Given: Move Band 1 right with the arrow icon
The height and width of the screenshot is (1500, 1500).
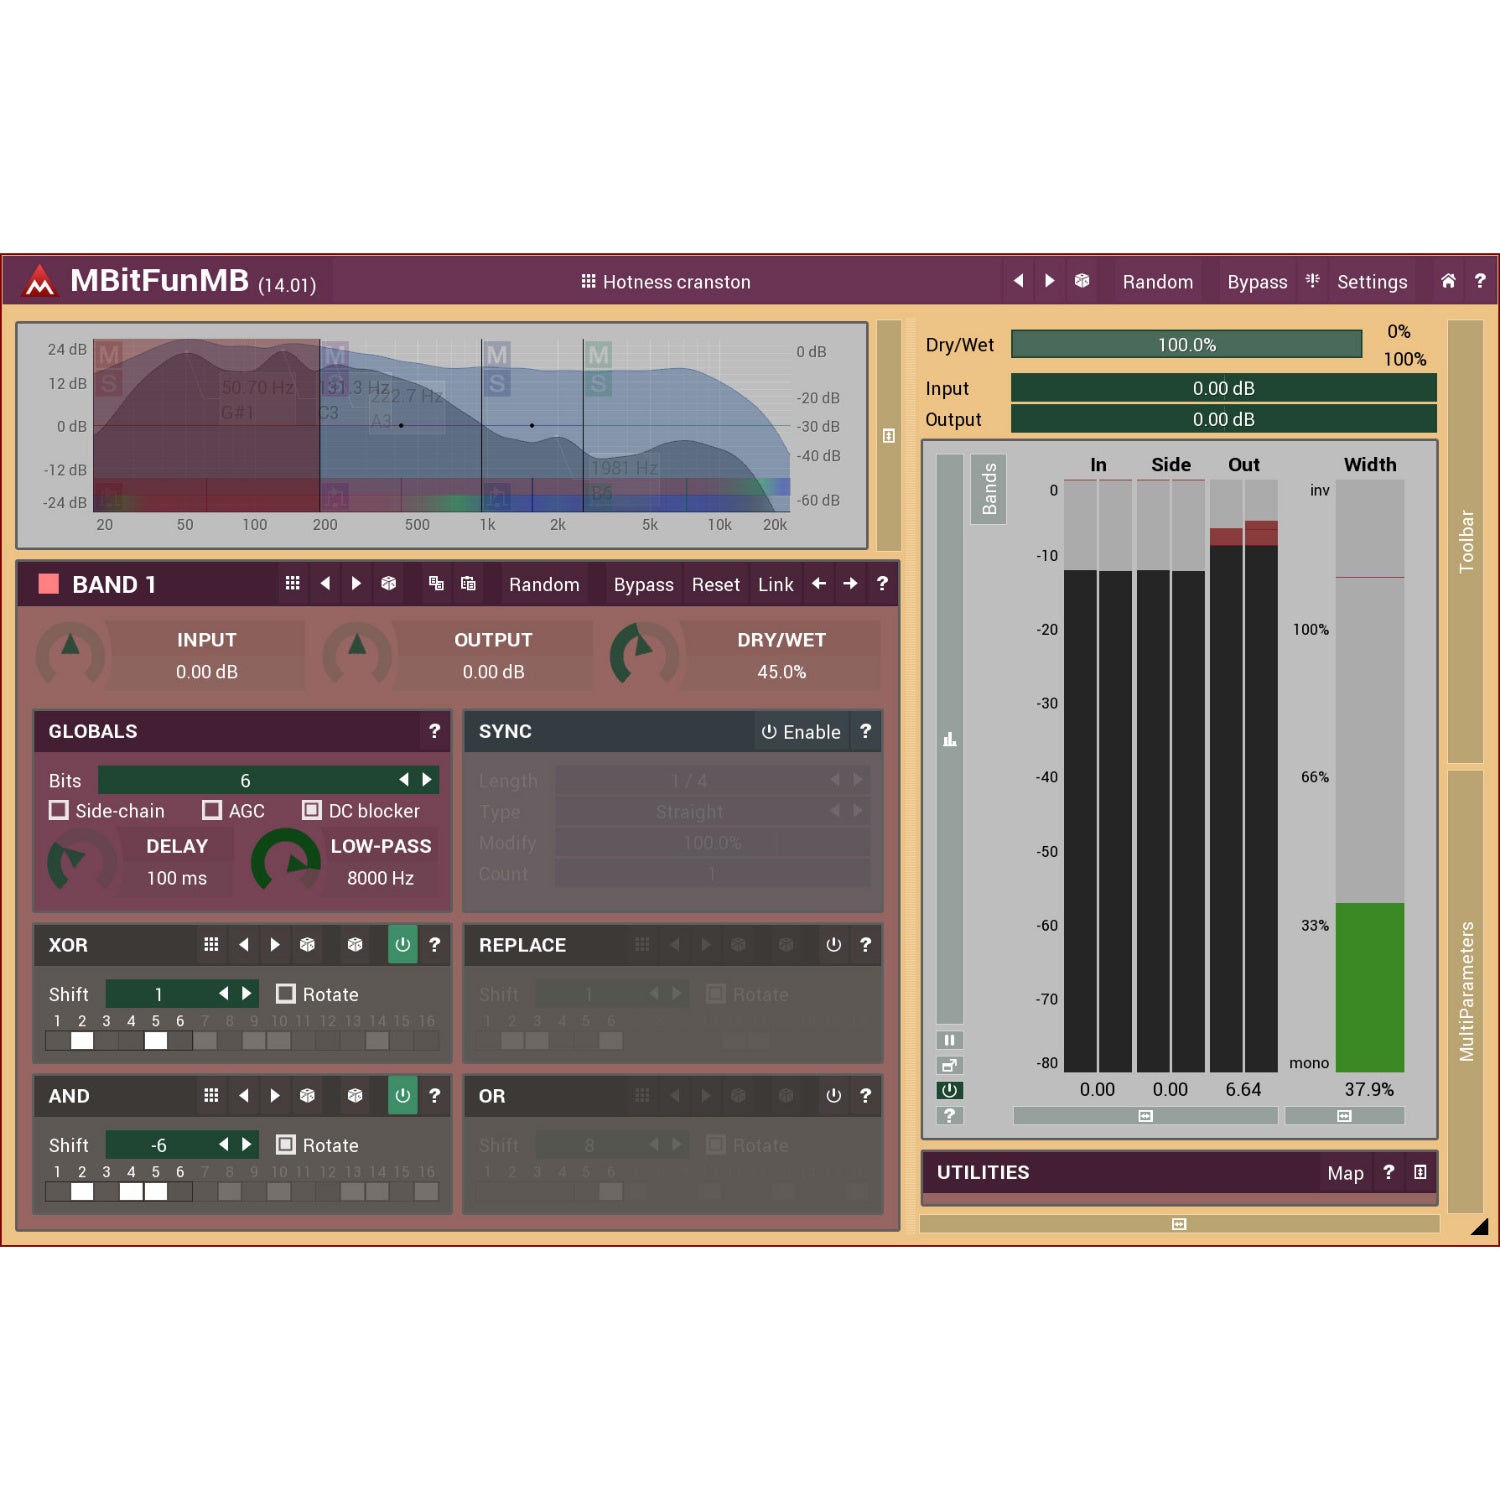Looking at the screenshot, I should 850,583.
